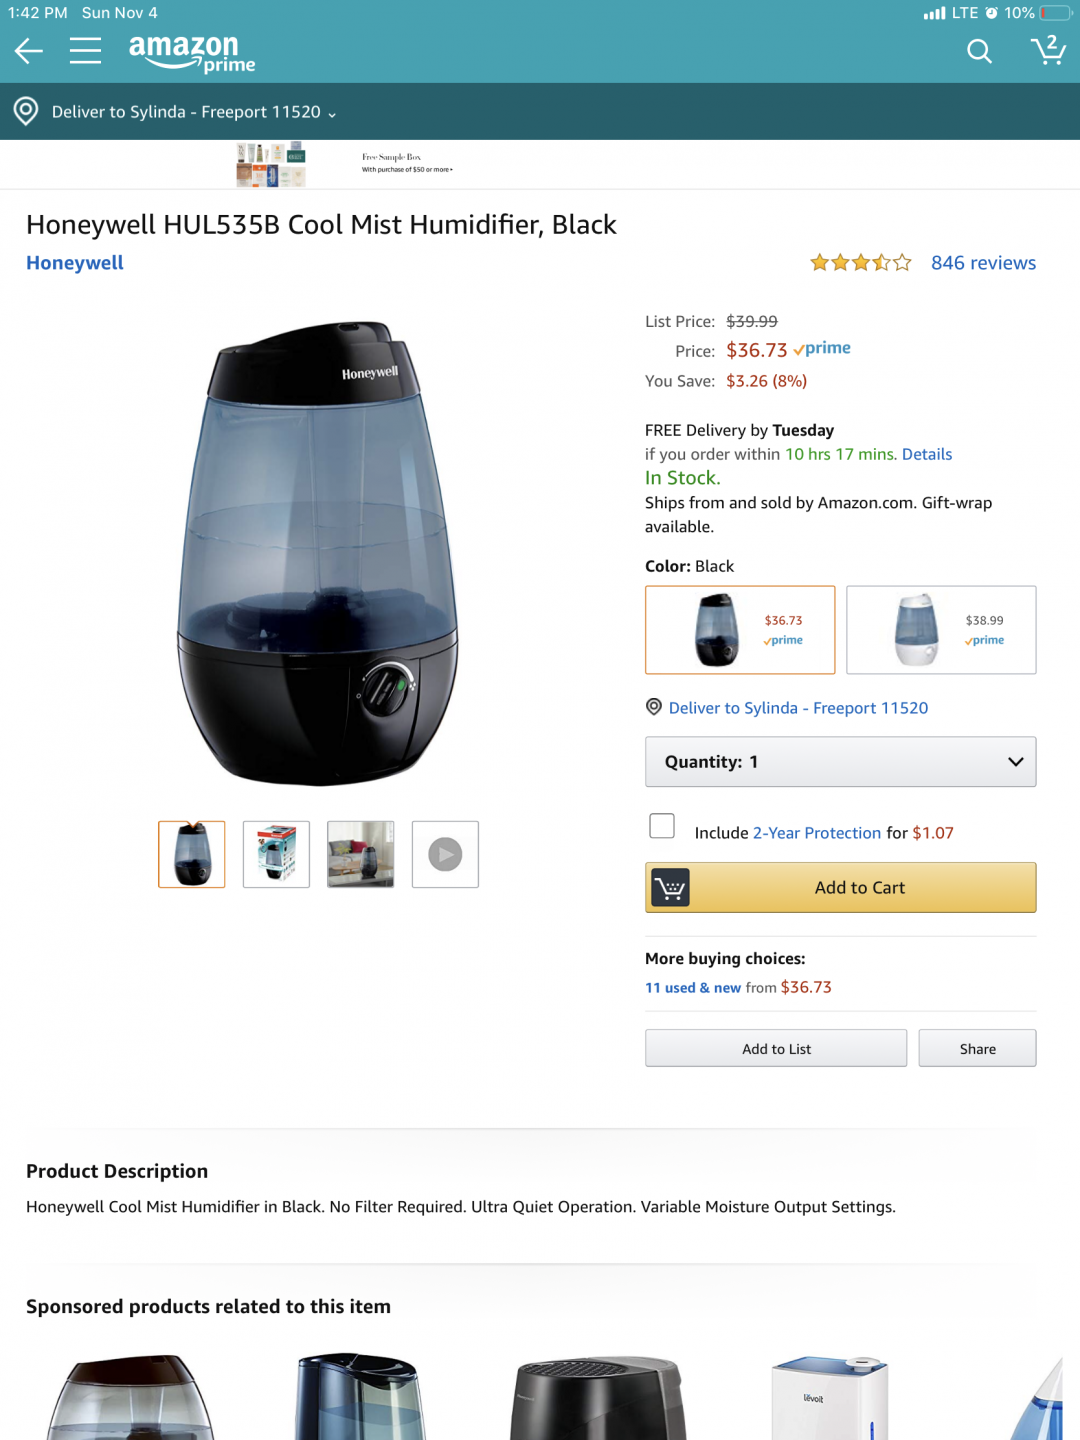Play the product video thumbnail
Image resolution: width=1080 pixels, height=1440 pixels.
tap(445, 854)
